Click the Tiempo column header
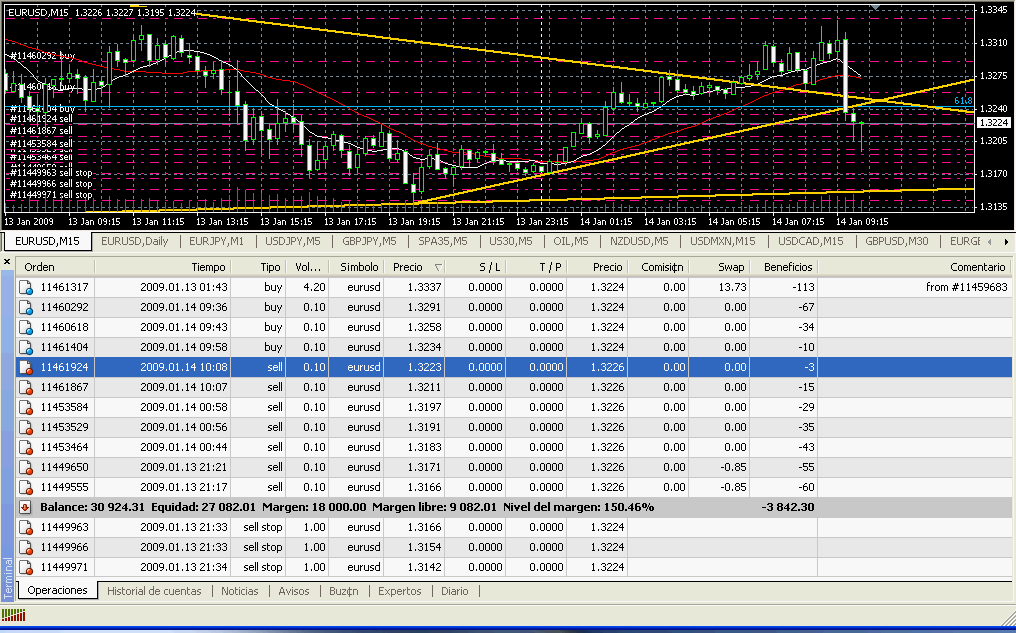Viewport: 1016px width, 633px height. click(208, 267)
